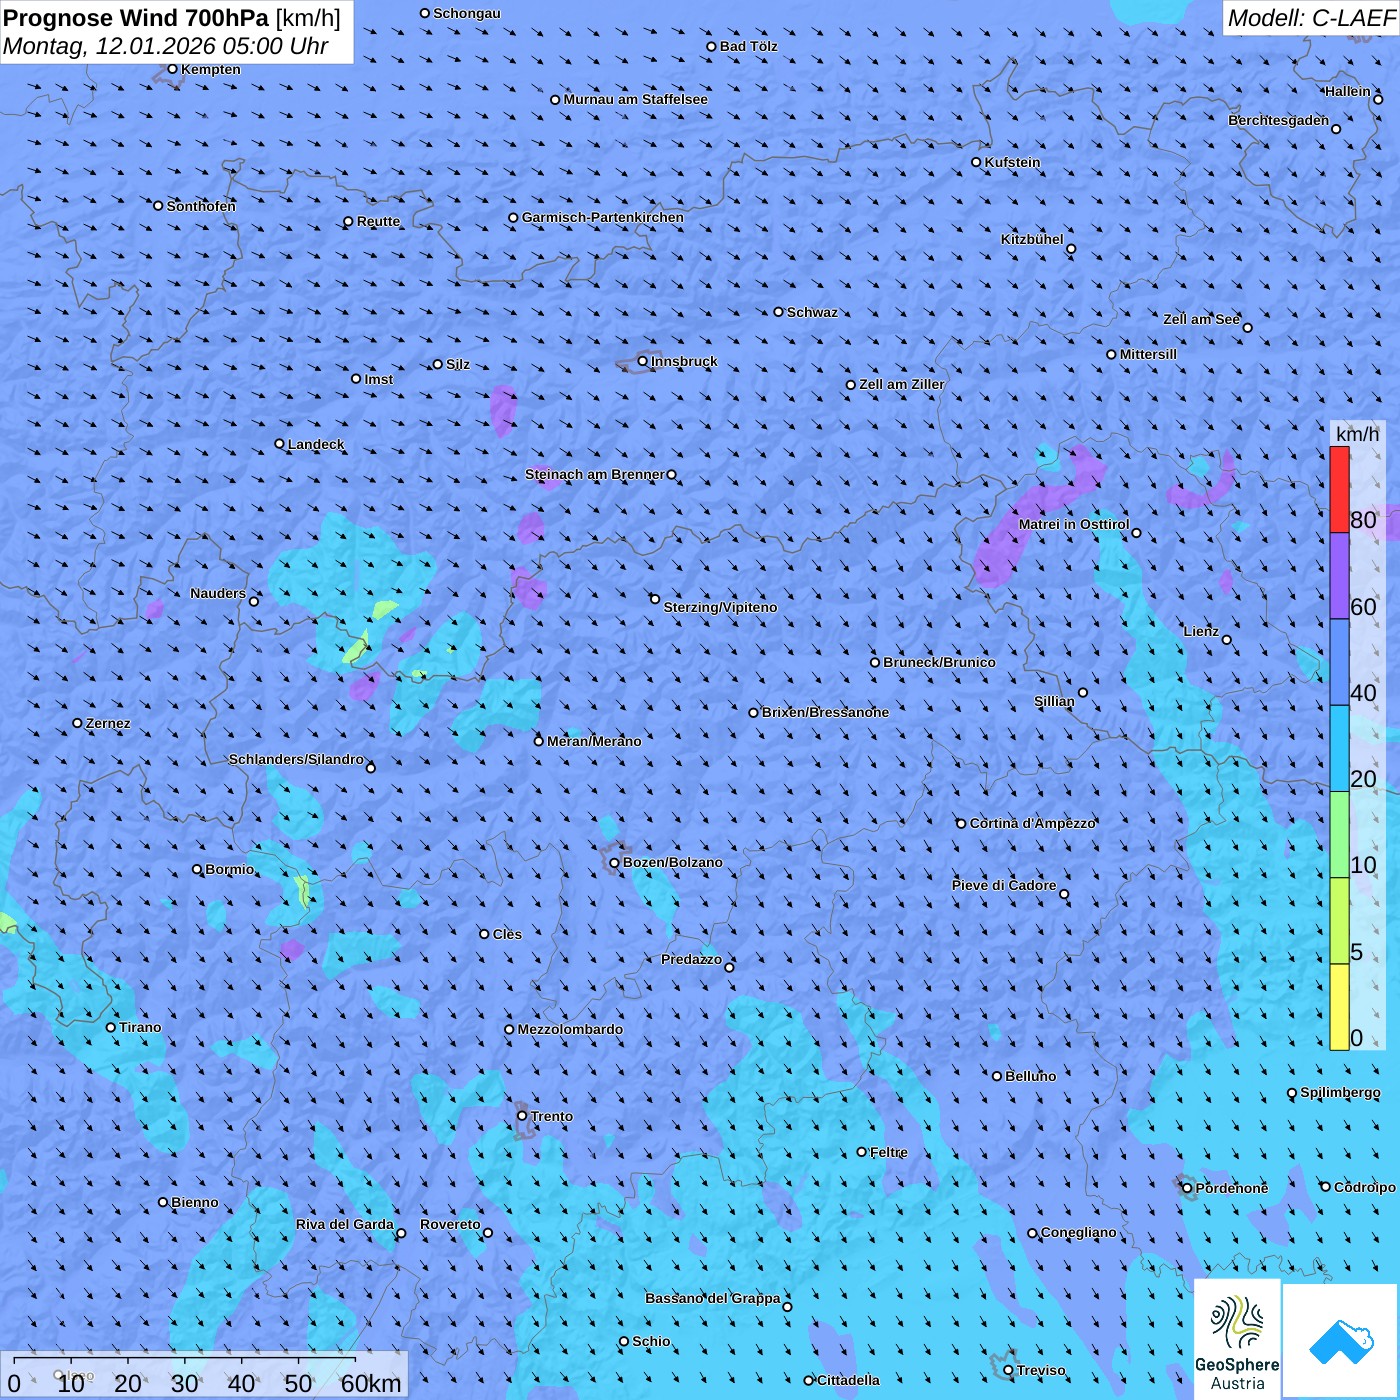Click the Kitzbühel city marker
This screenshot has height=1400, width=1400.
(x=1071, y=249)
